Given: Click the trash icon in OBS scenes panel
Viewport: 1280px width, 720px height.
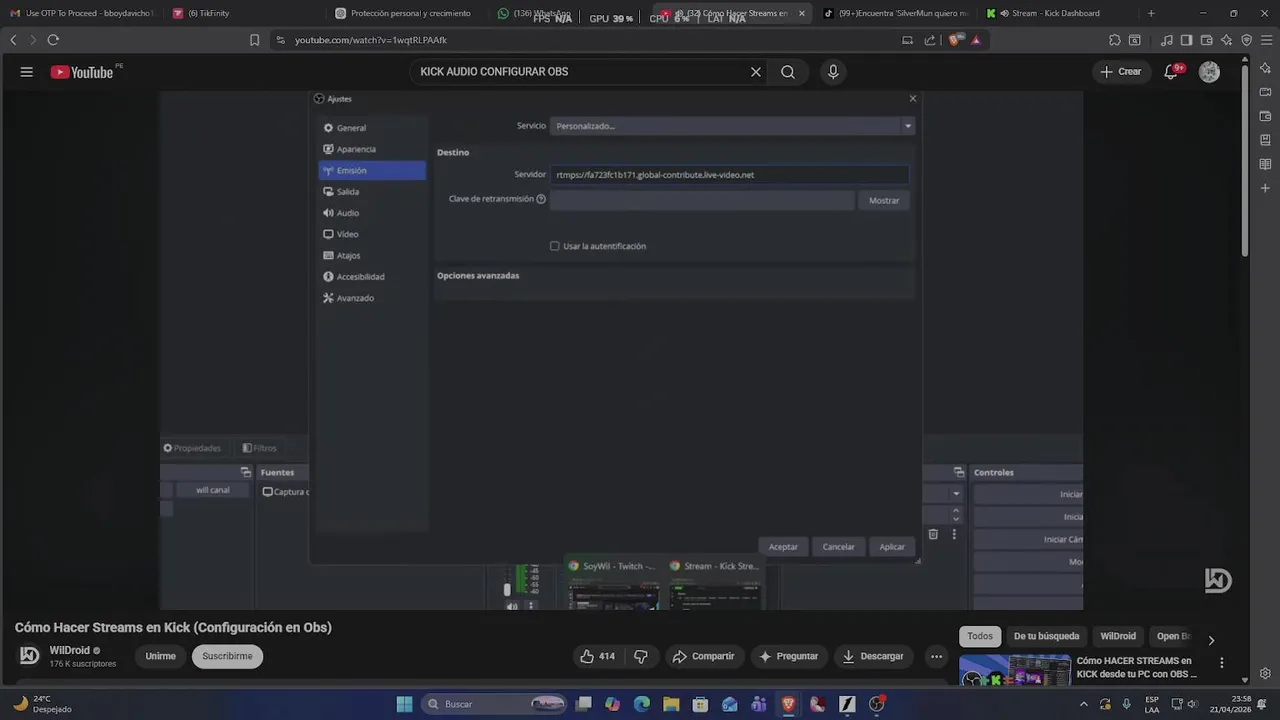Looking at the screenshot, I should [933, 534].
